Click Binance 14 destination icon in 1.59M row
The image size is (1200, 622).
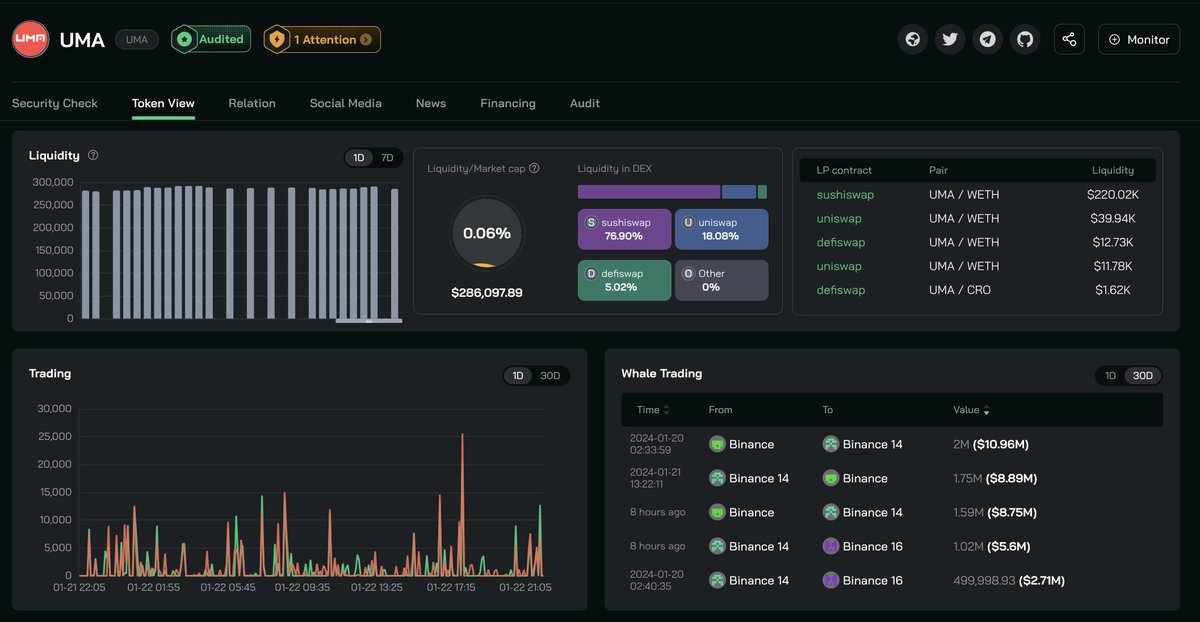tap(831, 512)
